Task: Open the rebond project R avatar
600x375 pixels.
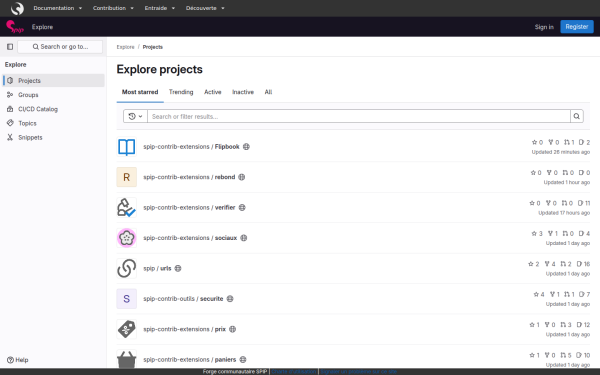Action: 127,177
